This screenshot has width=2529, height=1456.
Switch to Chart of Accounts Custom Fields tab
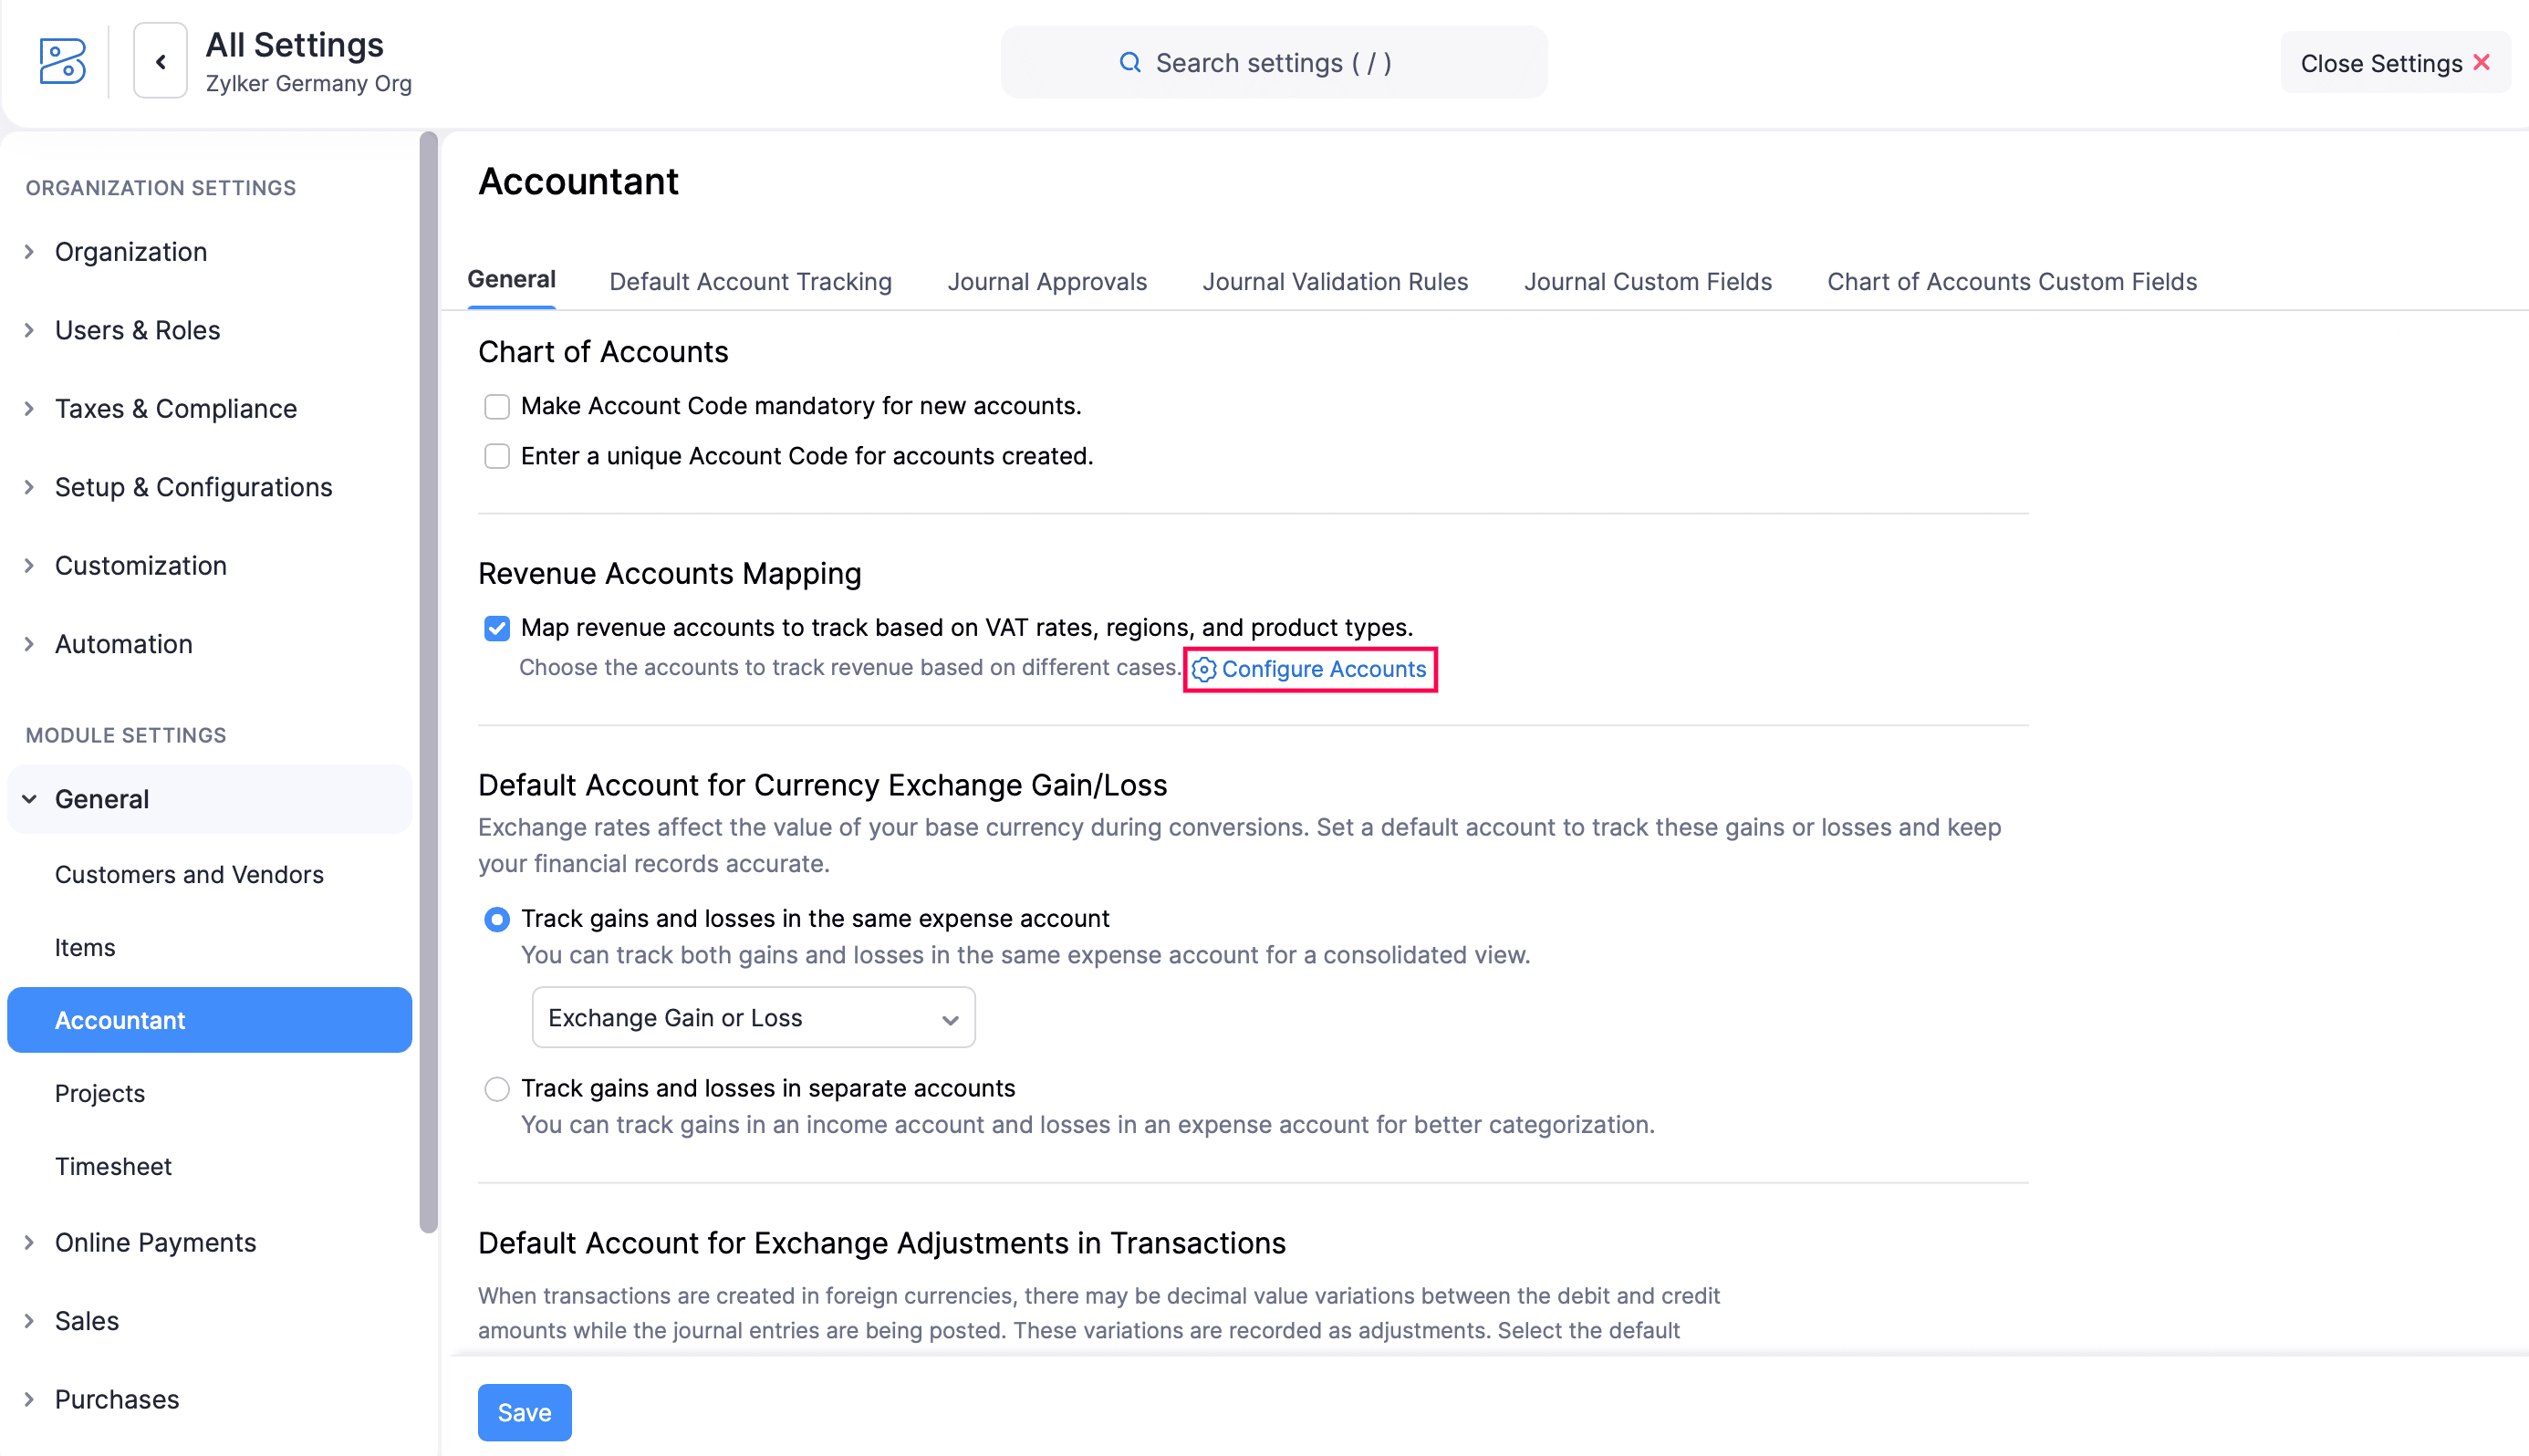coord(2012,281)
